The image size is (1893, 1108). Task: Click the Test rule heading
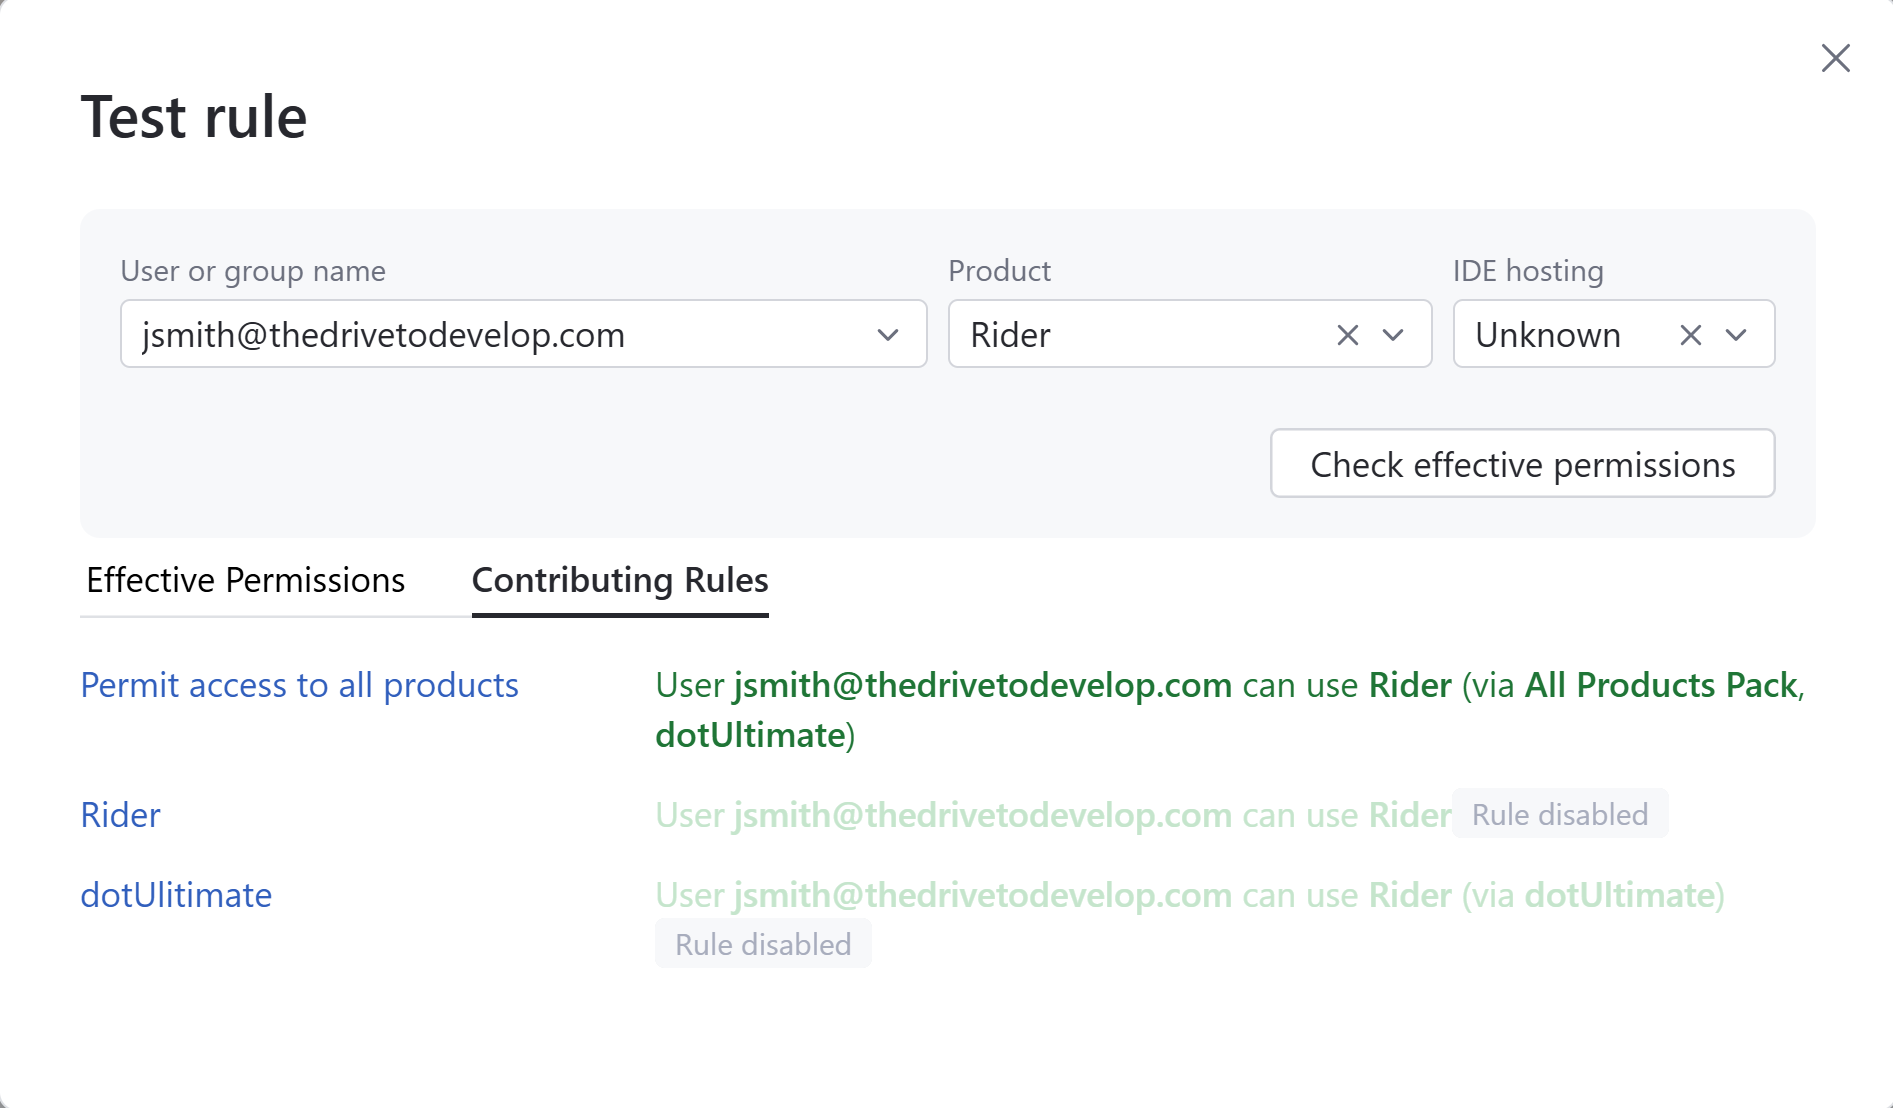pyautogui.click(x=194, y=117)
